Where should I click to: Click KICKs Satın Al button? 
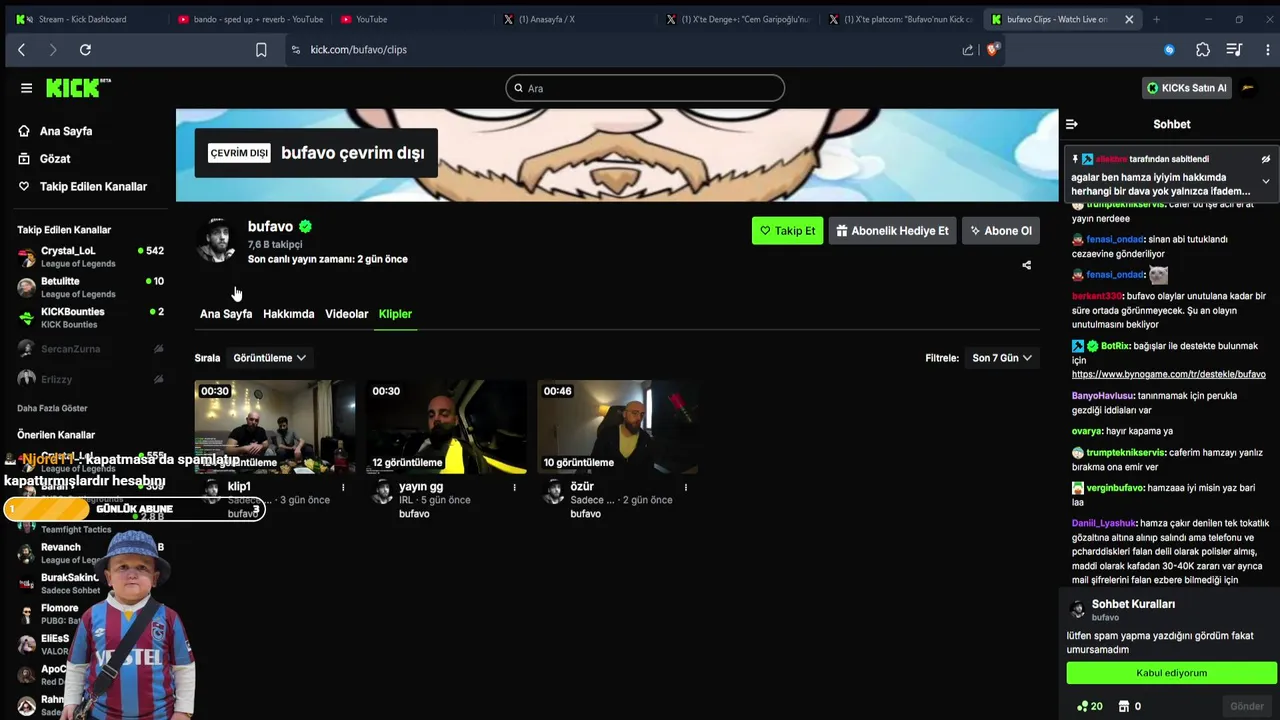[x=1187, y=88]
